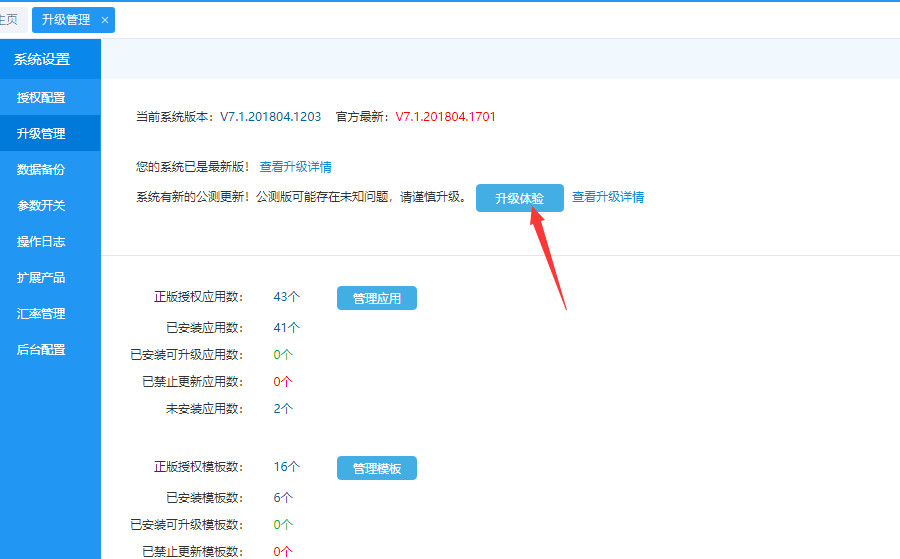Click the 43个 licensed apps count
Image resolution: width=900 pixels, height=559 pixels.
[x=286, y=298]
